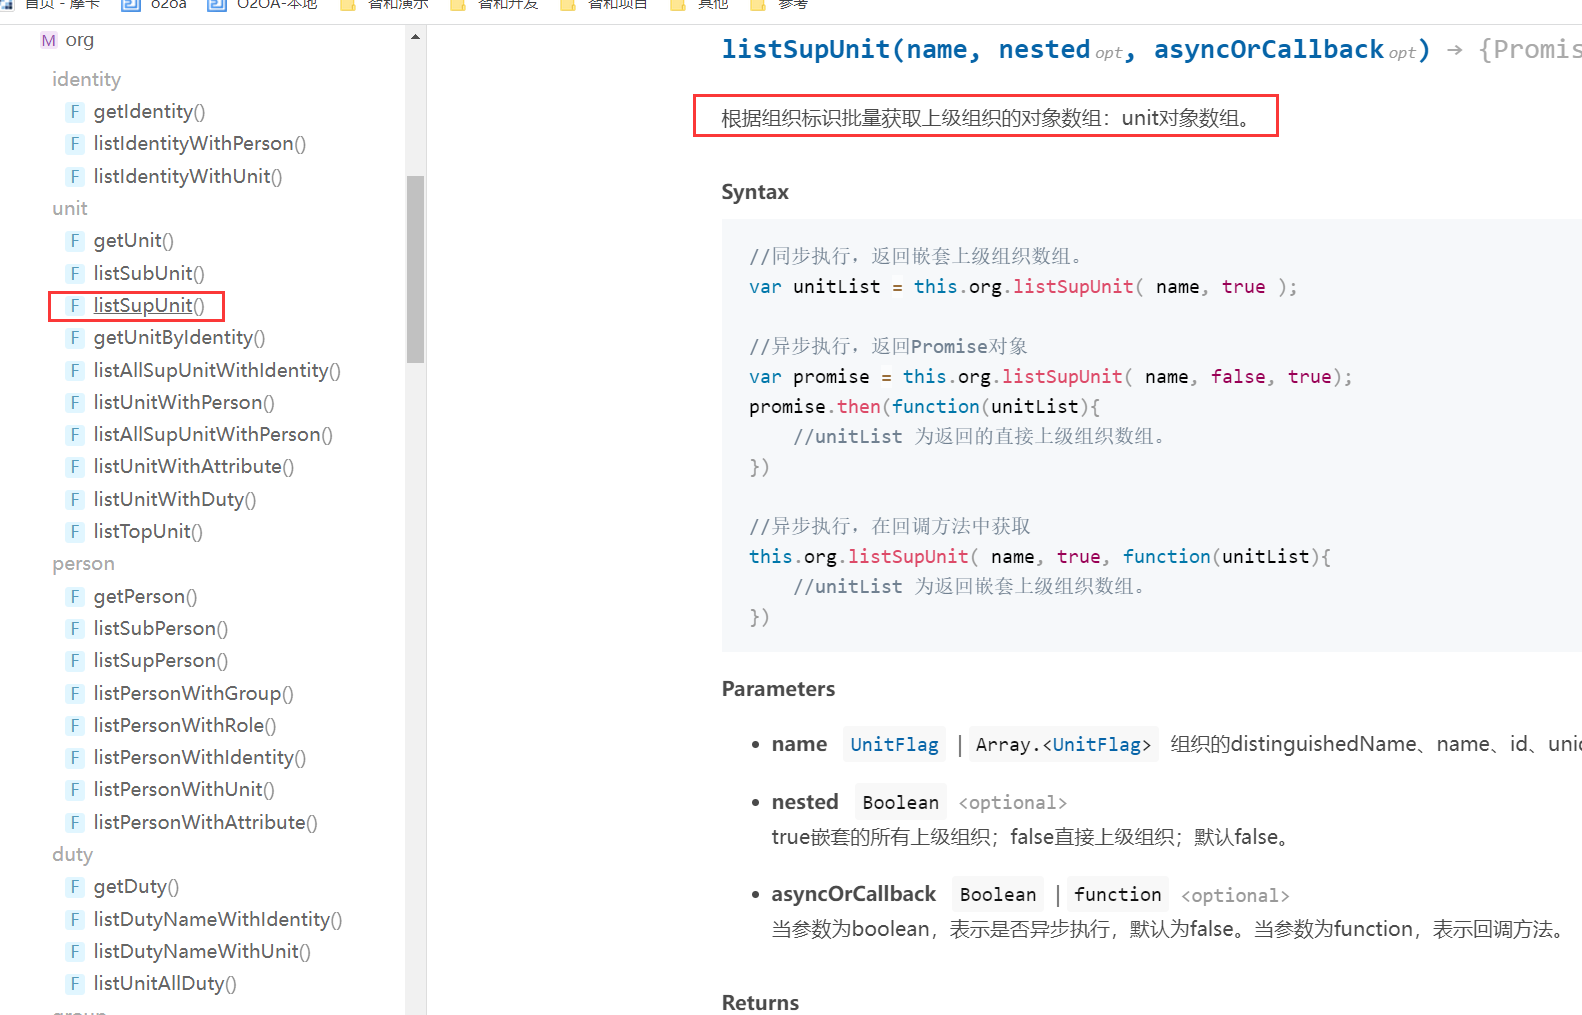Viewport: 1582px width, 1015px height.
Task: Click the O2OA-本地 bookmark icon
Action: click(216, 5)
